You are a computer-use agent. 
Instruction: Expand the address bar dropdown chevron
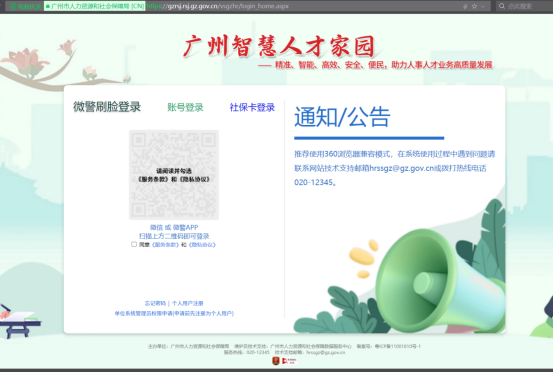point(483,6)
